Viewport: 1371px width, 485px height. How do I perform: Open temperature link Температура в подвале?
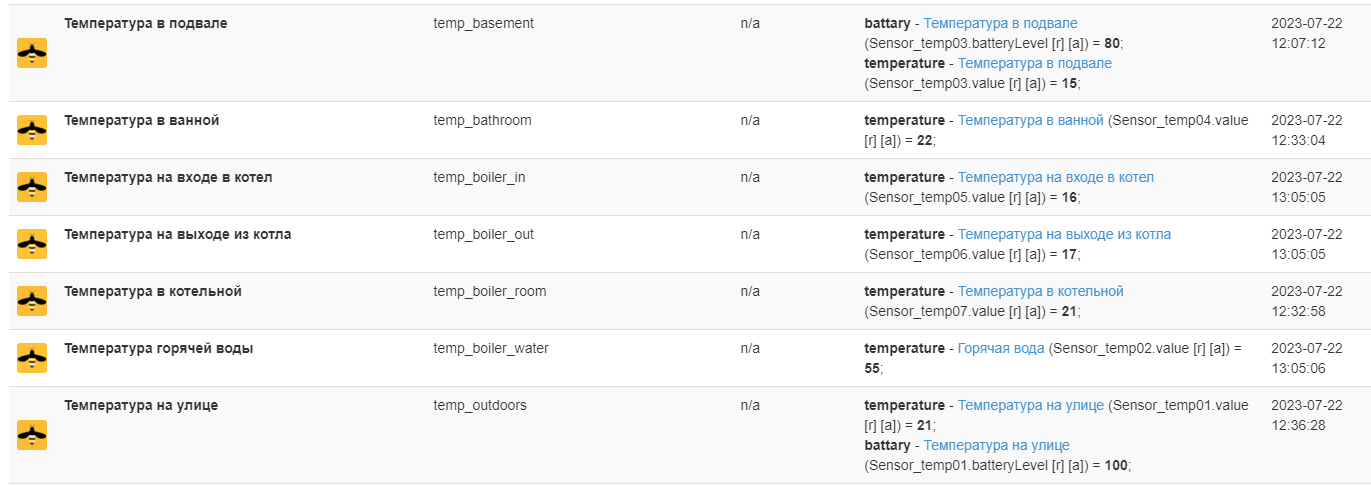pos(1034,63)
